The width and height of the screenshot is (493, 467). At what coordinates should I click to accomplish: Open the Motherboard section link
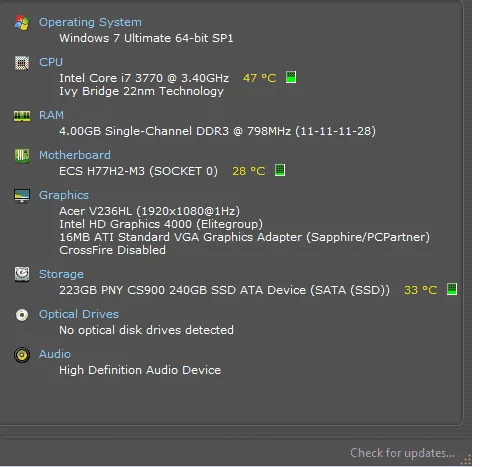75,155
